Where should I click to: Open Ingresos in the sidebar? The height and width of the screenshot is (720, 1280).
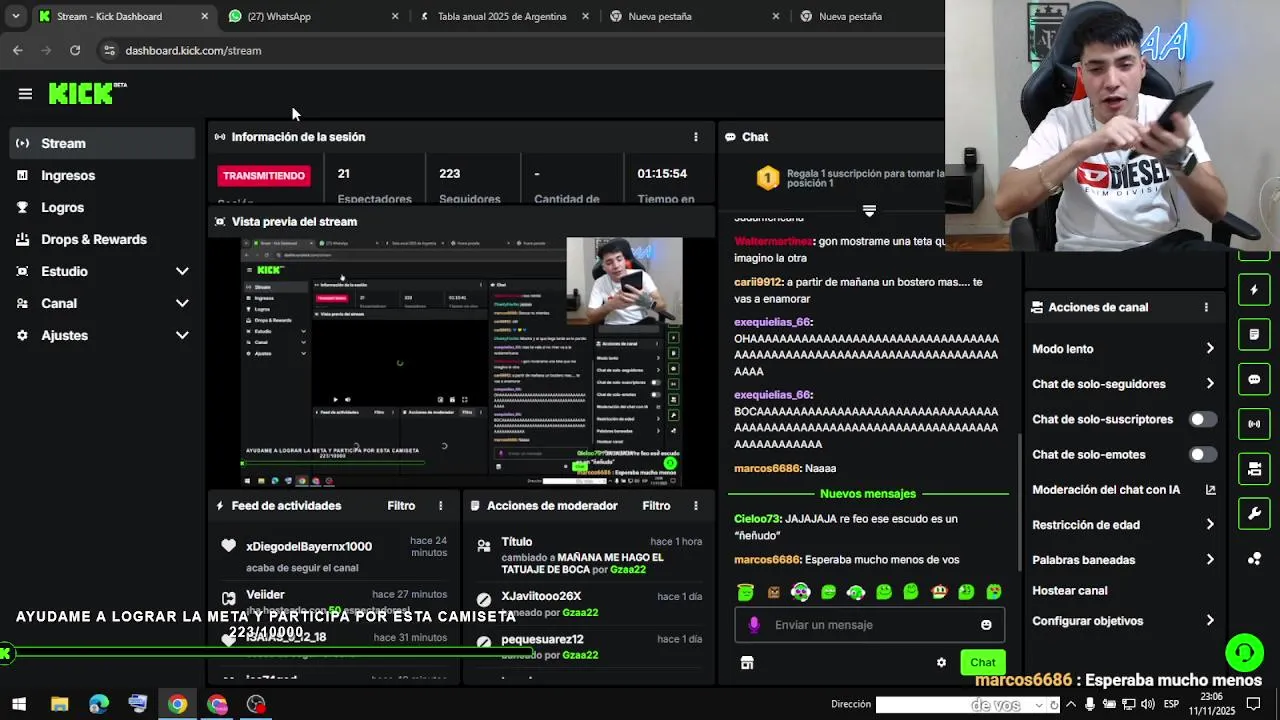coord(101,176)
